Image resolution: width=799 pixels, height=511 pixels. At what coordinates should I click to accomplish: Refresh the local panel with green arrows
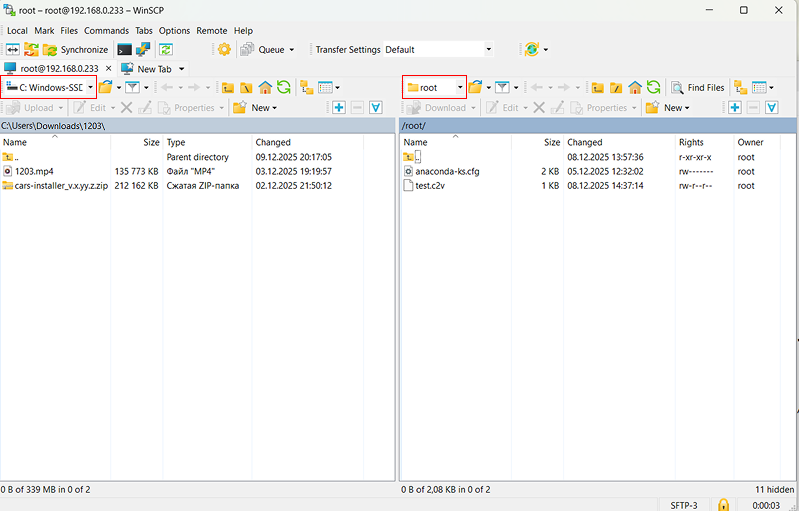tap(284, 87)
